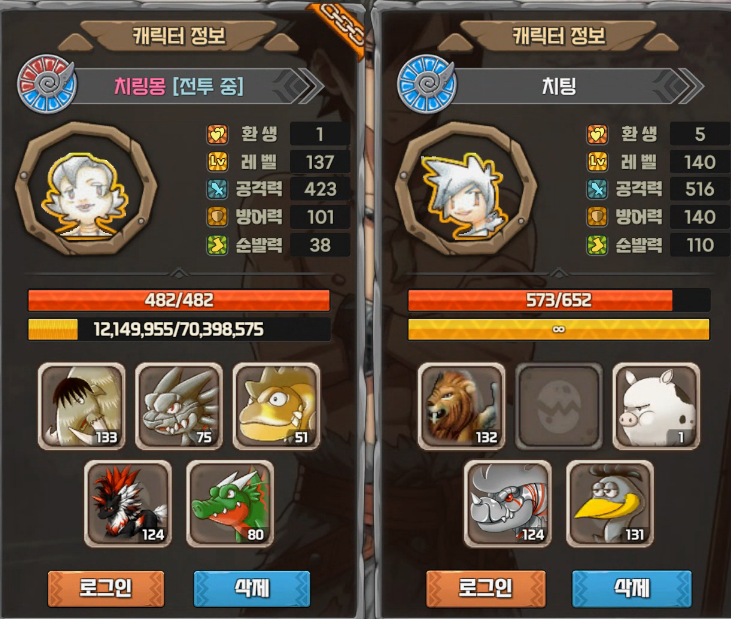This screenshot has width=731, height=619.
Task: Pick the green crocodile pet level 80
Action: point(230,504)
